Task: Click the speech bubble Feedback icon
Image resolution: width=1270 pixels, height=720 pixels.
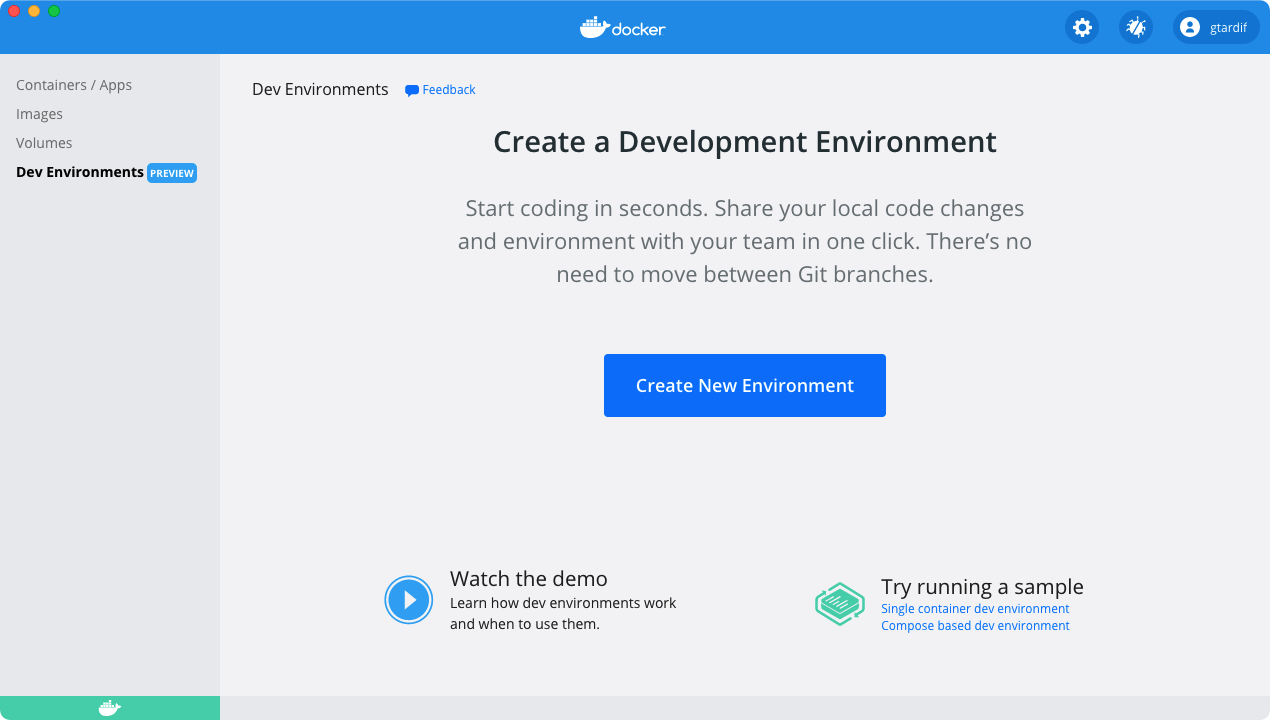Action: 411,90
